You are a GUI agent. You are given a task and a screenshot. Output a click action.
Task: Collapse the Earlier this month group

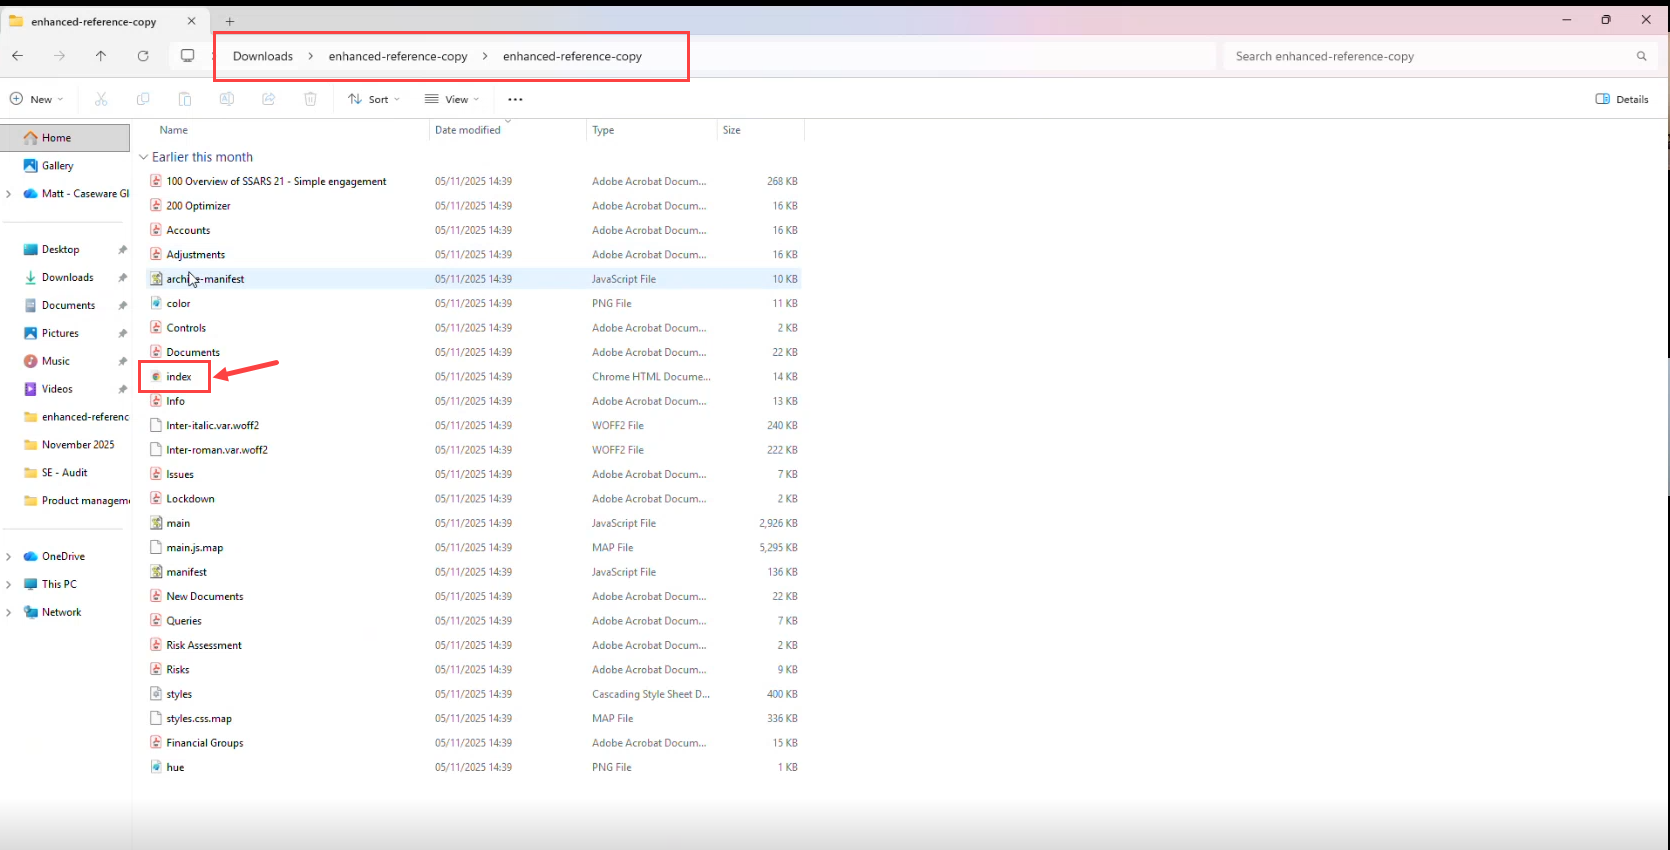144,157
